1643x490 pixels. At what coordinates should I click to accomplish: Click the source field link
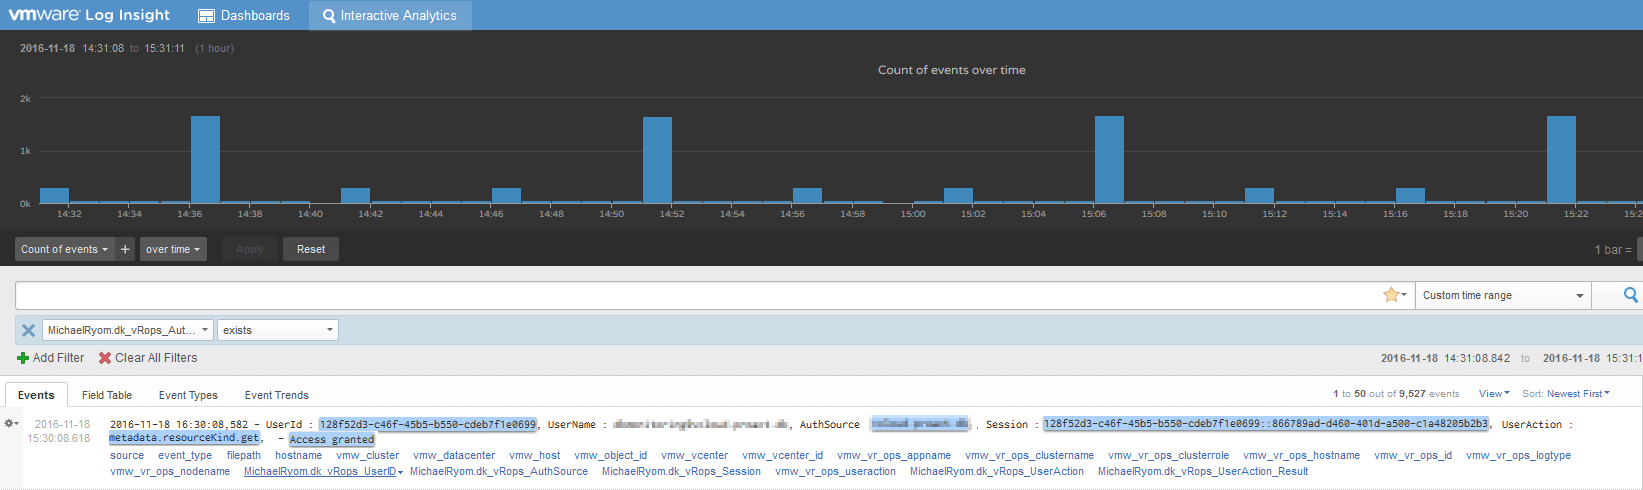click(x=127, y=456)
